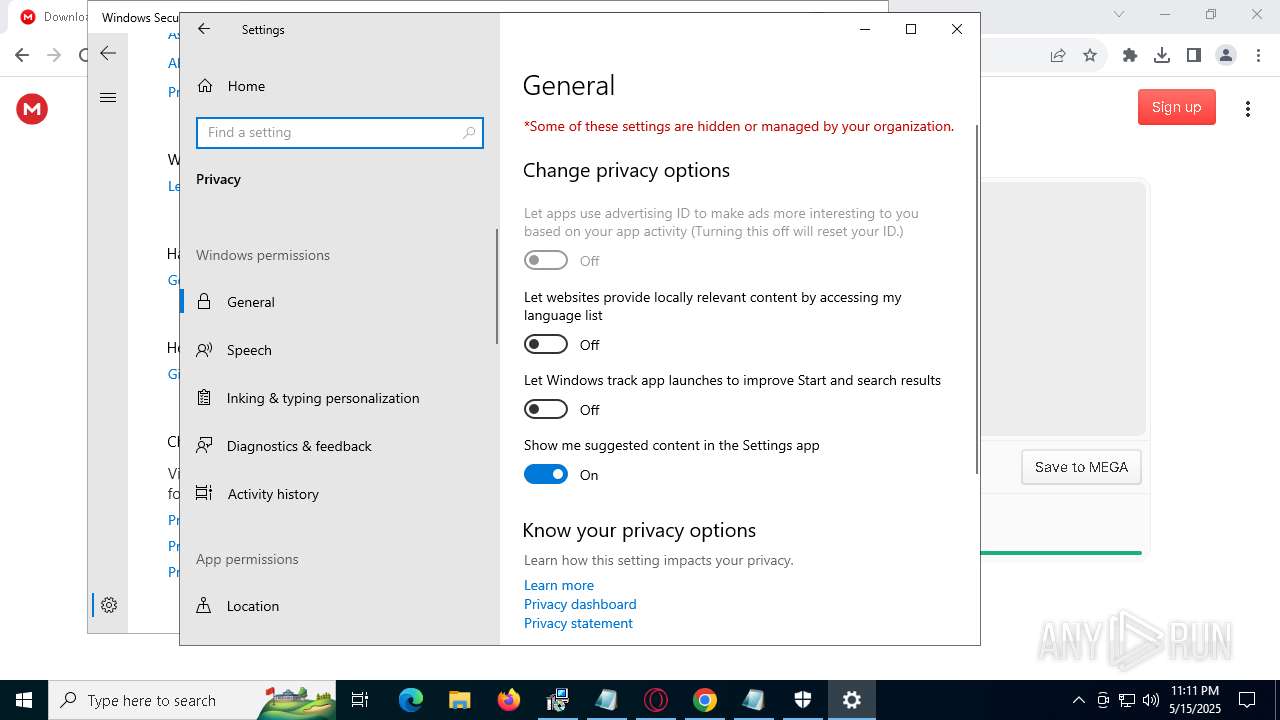The height and width of the screenshot is (720, 1280).
Task: Switch to Windows Security taskbar icon
Action: (x=803, y=700)
